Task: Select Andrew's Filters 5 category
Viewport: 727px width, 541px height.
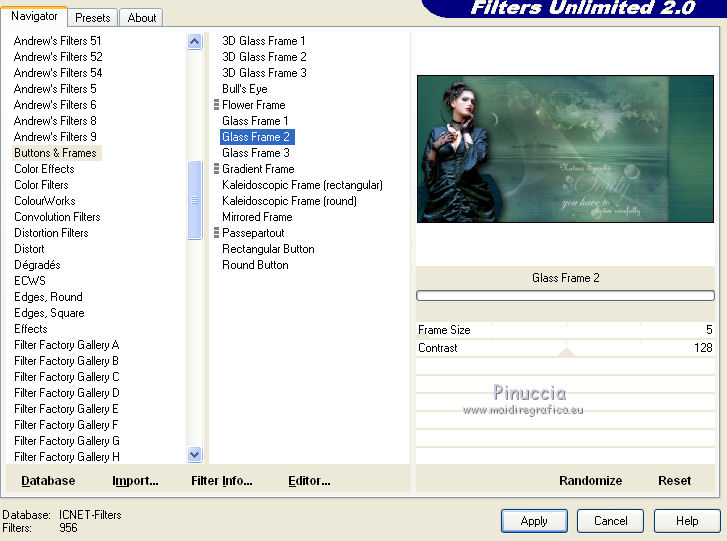Action: coord(55,89)
